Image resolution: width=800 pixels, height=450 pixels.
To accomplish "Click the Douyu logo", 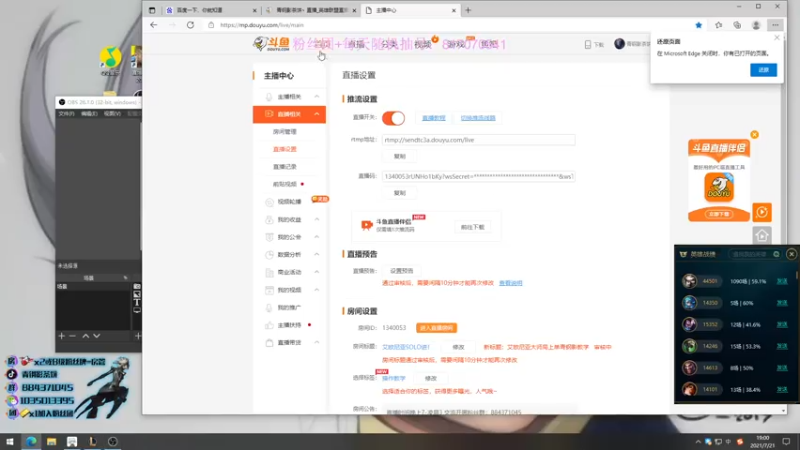I will [x=271, y=44].
